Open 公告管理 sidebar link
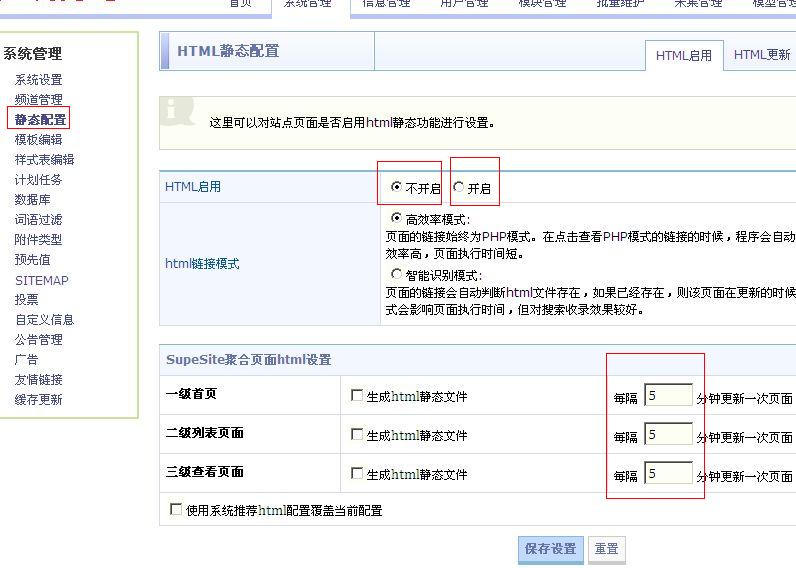Viewport: 796px width, 568px height. point(39,340)
